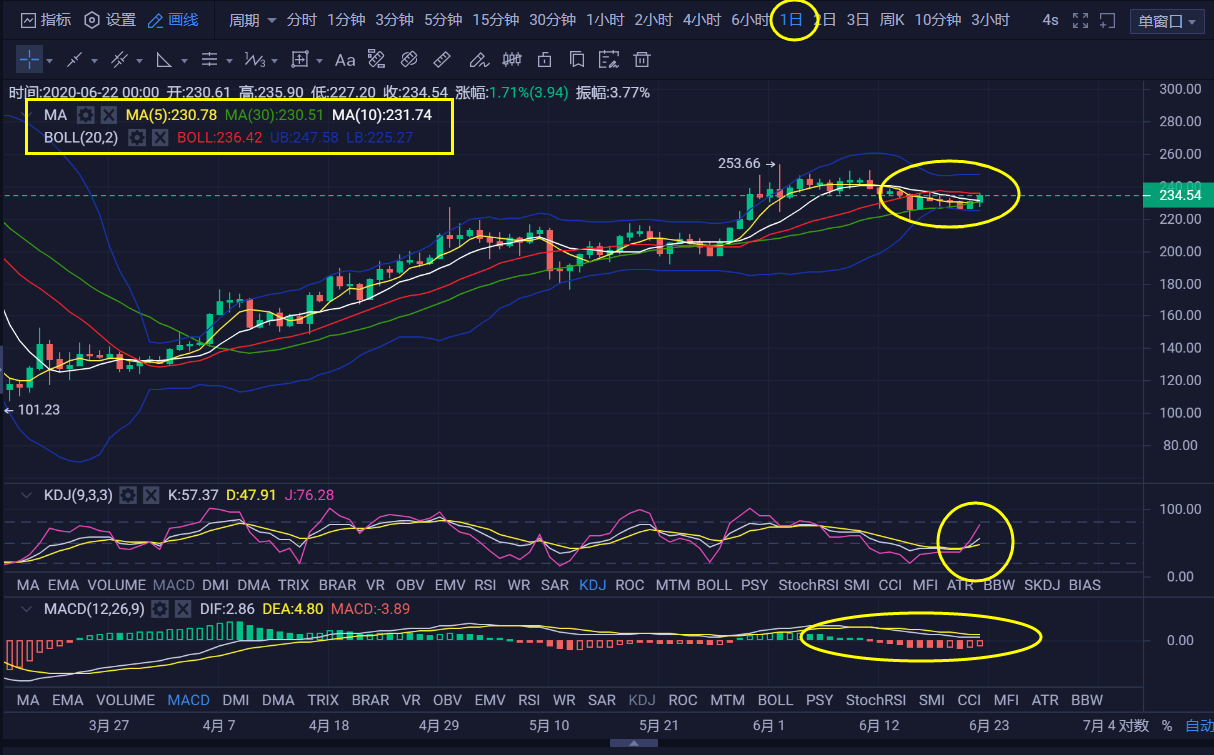Image resolution: width=1214 pixels, height=755 pixels.
Task: Switch to 1小时 interval
Action: point(604,20)
